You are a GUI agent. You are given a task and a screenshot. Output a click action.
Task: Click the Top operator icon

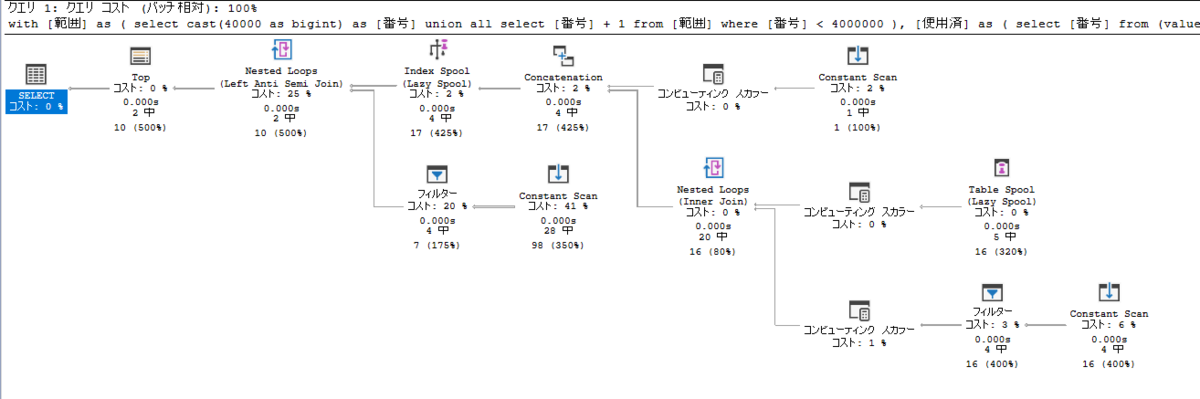(140, 56)
